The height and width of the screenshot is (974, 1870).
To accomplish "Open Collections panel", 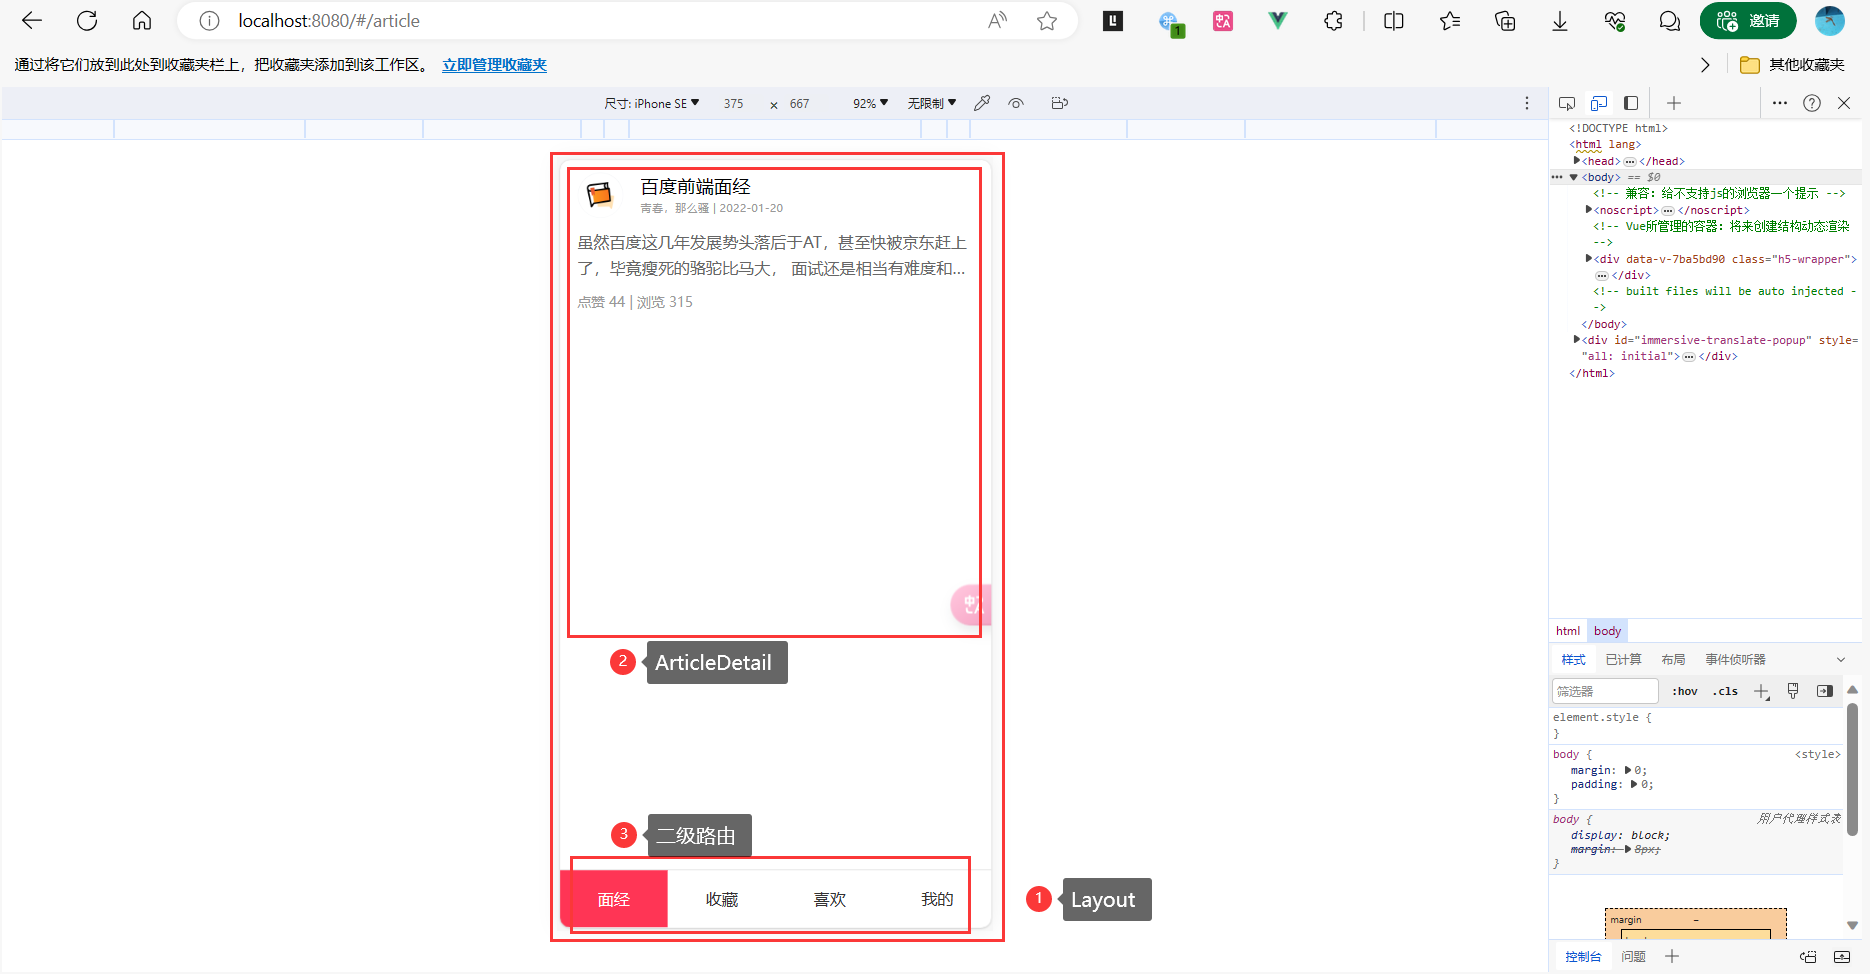I will pos(1505,21).
